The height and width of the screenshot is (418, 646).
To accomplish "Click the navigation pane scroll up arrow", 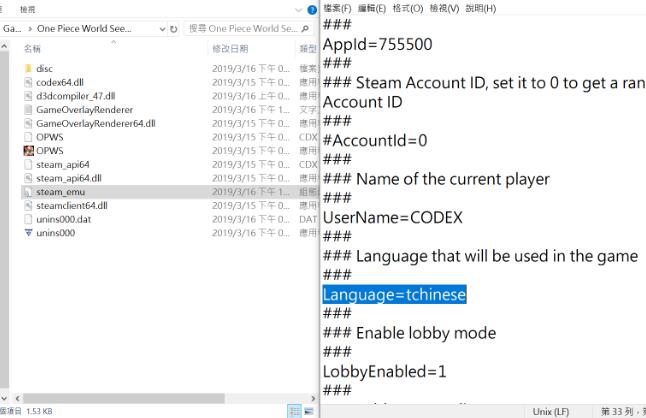I will (x=4, y=47).
